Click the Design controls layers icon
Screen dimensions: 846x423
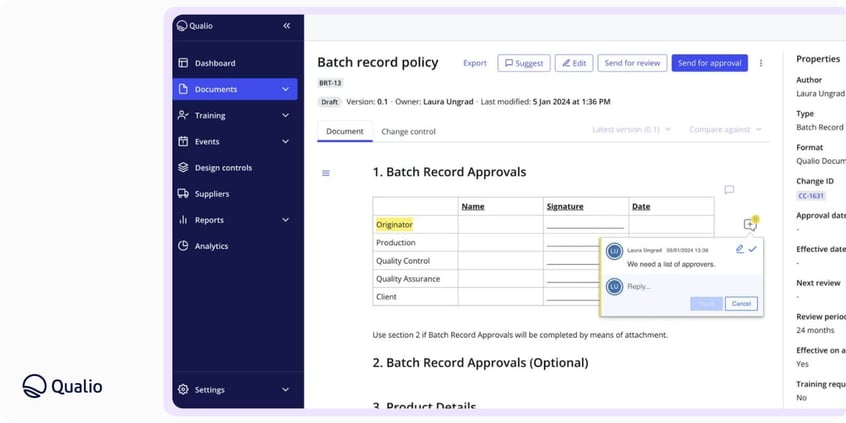[183, 168]
